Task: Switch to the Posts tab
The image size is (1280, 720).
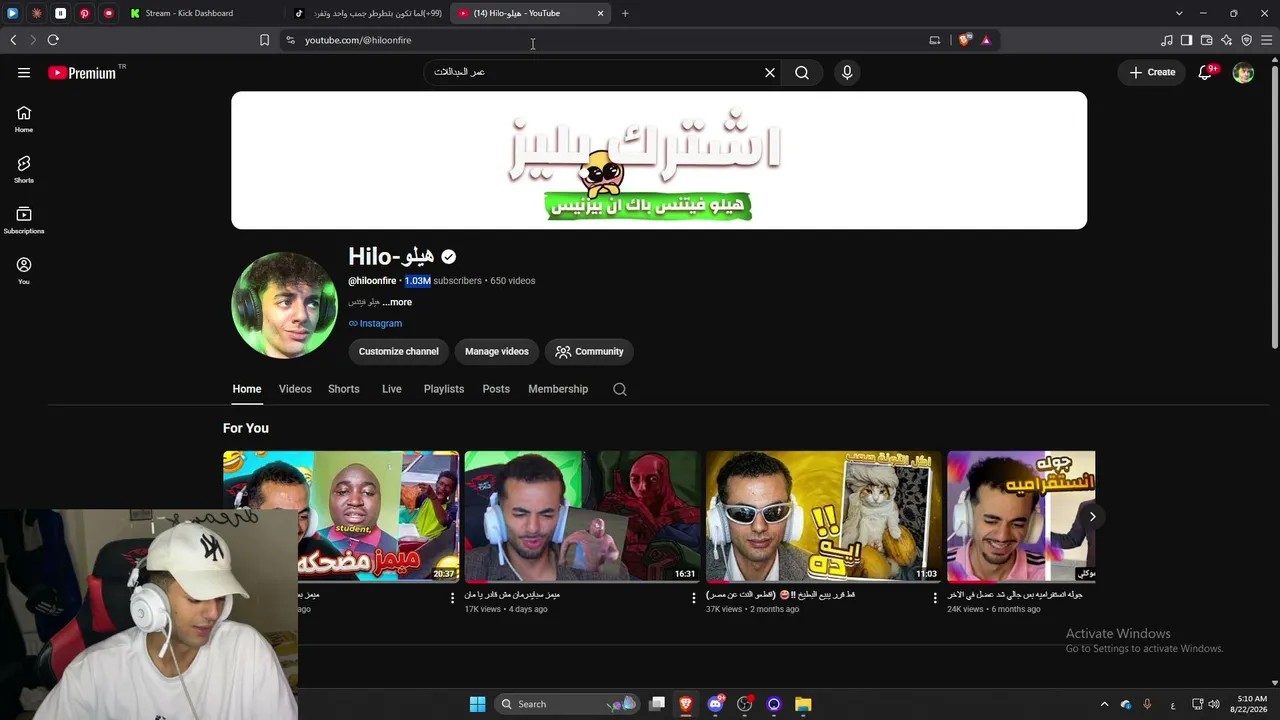Action: [x=496, y=389]
